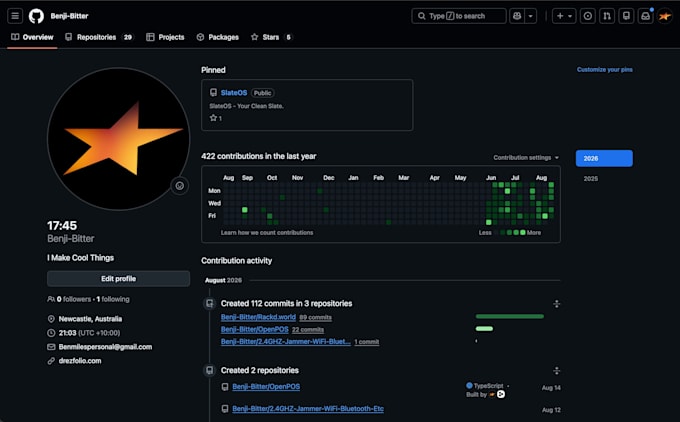Open Benji-Bitter/2.4GHZ-Jammer-WiFi-Bluetooth-Etc created repository
Image resolution: width=680 pixels, height=422 pixels.
pos(308,409)
